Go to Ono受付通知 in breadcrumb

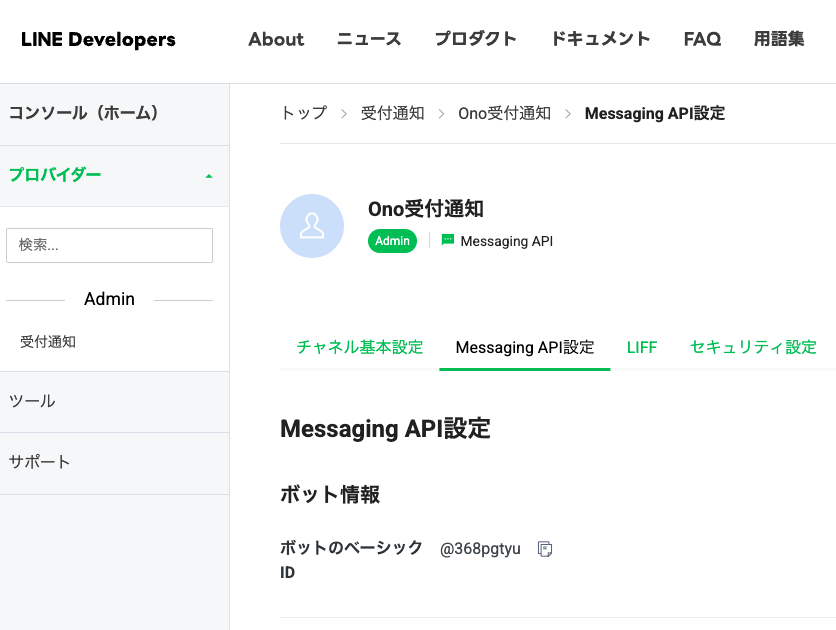pyautogui.click(x=504, y=113)
